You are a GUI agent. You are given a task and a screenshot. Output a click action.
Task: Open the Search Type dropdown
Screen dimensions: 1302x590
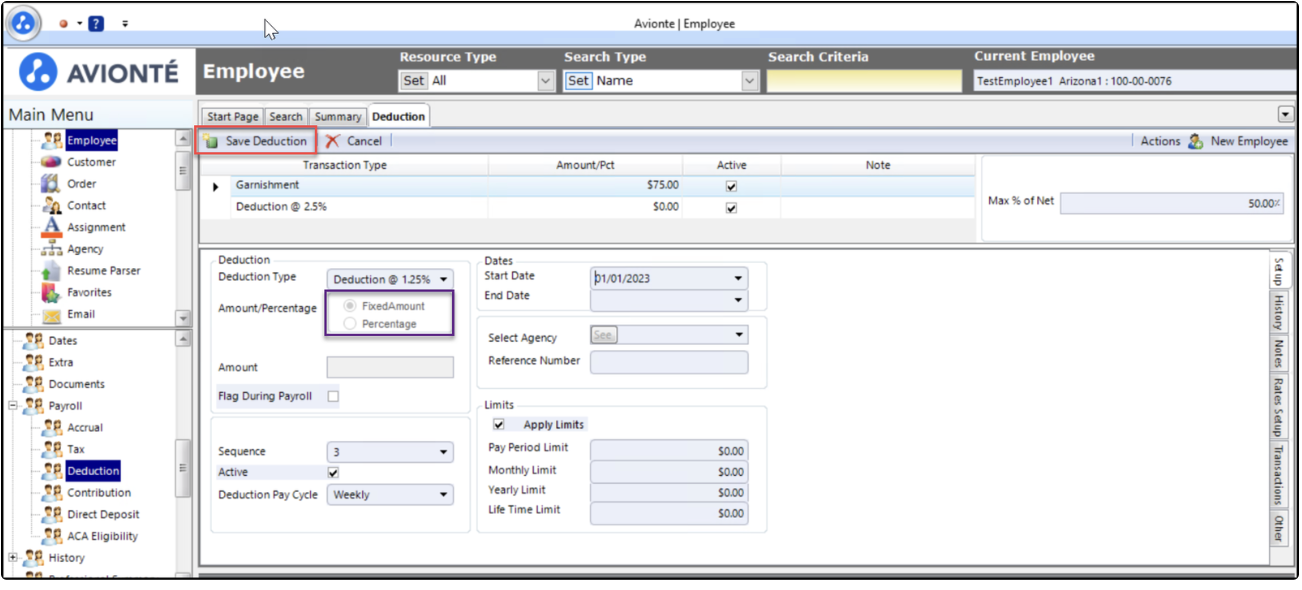[751, 81]
